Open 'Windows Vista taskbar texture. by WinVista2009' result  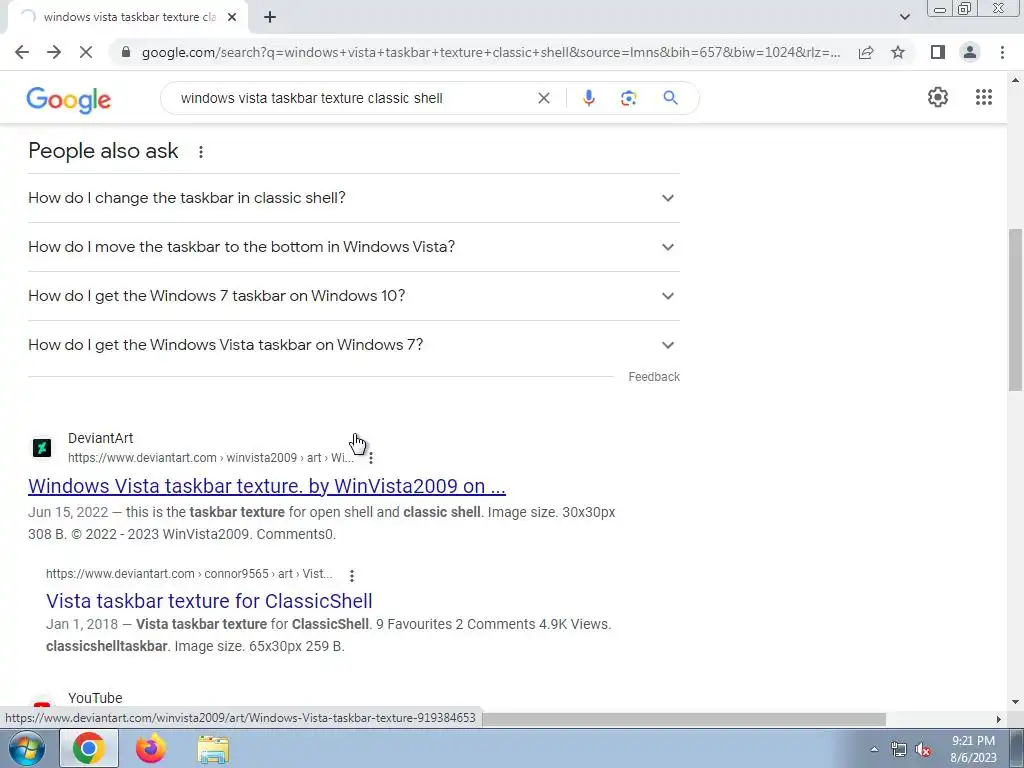(266, 486)
